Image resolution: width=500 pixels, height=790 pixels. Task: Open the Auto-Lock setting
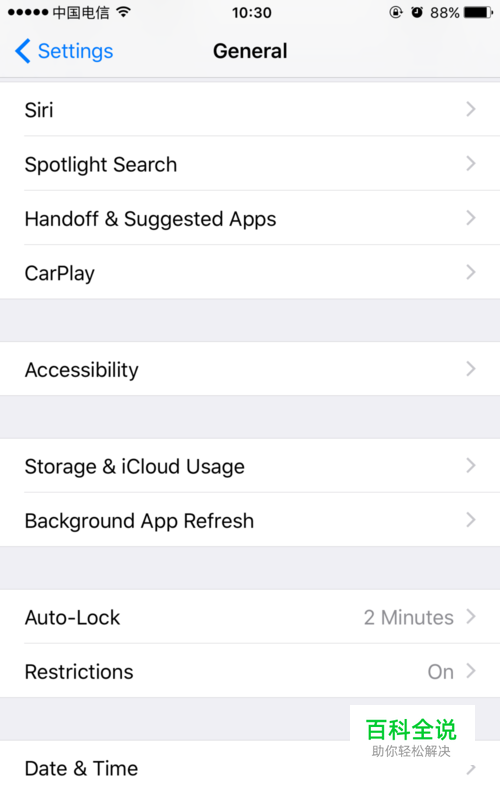tap(250, 617)
